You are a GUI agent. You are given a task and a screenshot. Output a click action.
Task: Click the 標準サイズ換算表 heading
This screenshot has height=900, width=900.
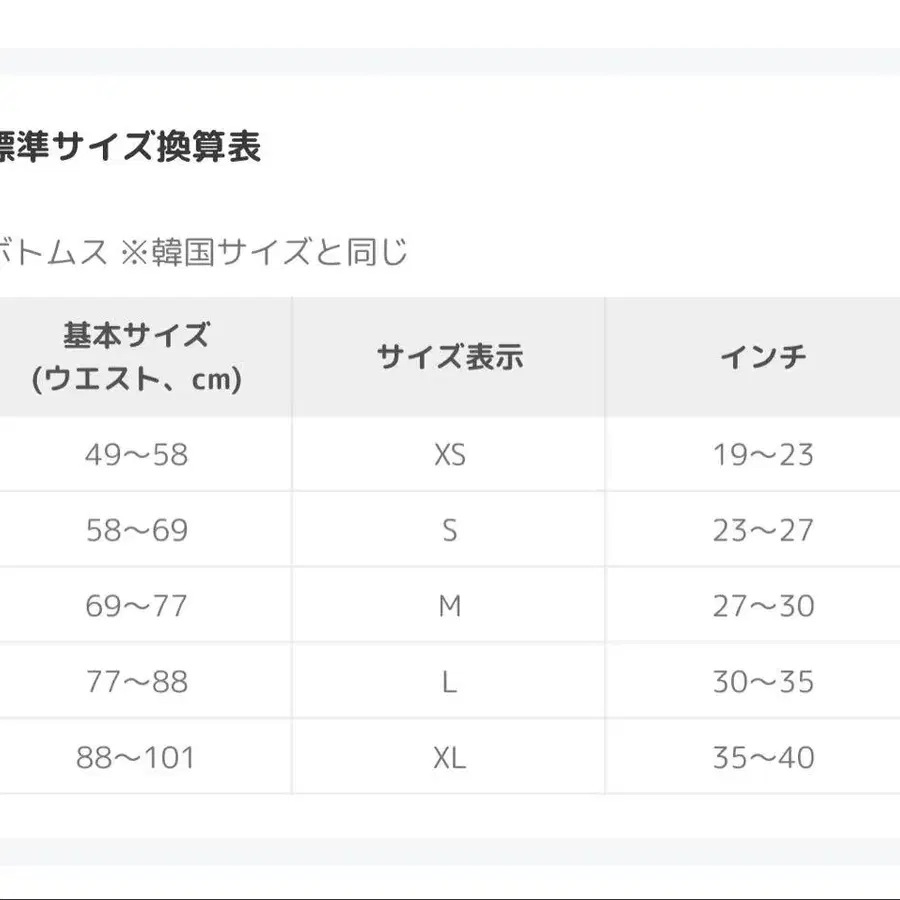point(130,148)
